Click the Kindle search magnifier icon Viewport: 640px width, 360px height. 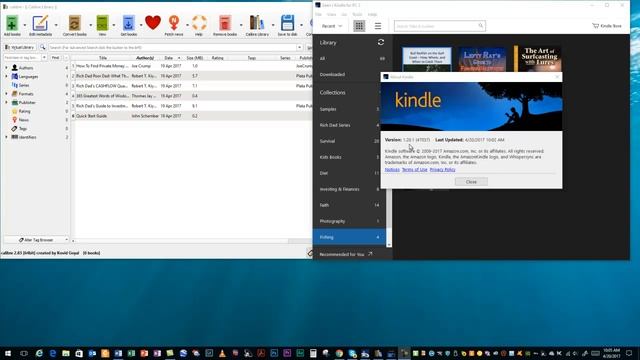[480, 26]
